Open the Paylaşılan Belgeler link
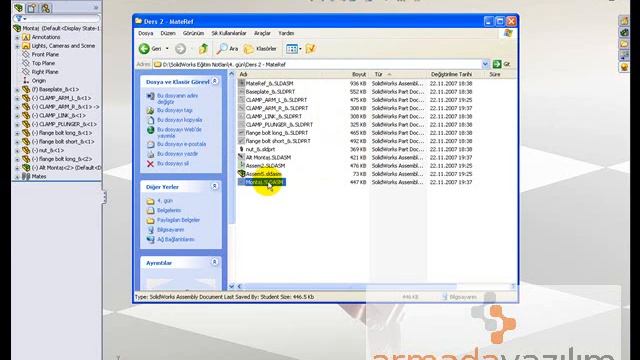Image resolution: width=640 pixels, height=360 pixels. 178,220
